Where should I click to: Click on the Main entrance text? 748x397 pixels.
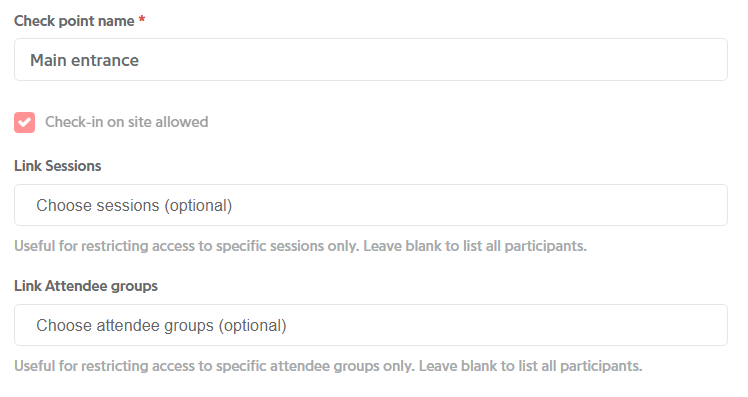[x=84, y=60]
